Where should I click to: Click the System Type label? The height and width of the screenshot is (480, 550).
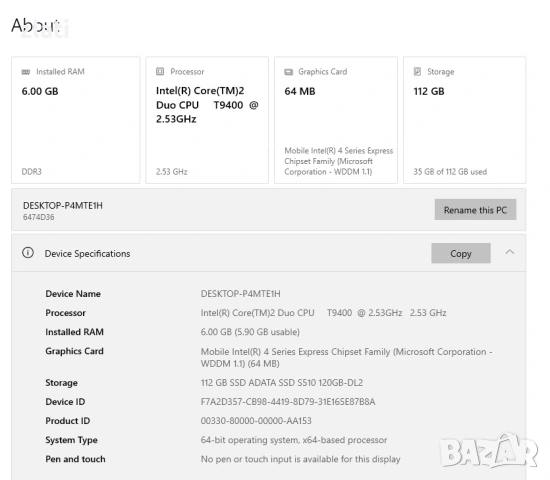click(72, 440)
